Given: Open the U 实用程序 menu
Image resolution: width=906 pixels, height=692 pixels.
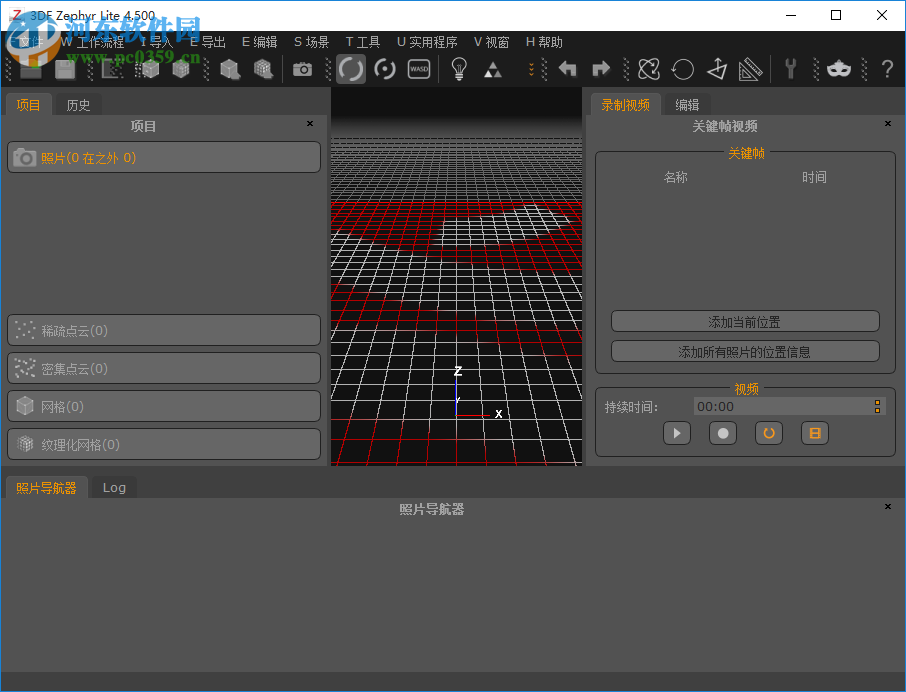Looking at the screenshot, I should 428,41.
